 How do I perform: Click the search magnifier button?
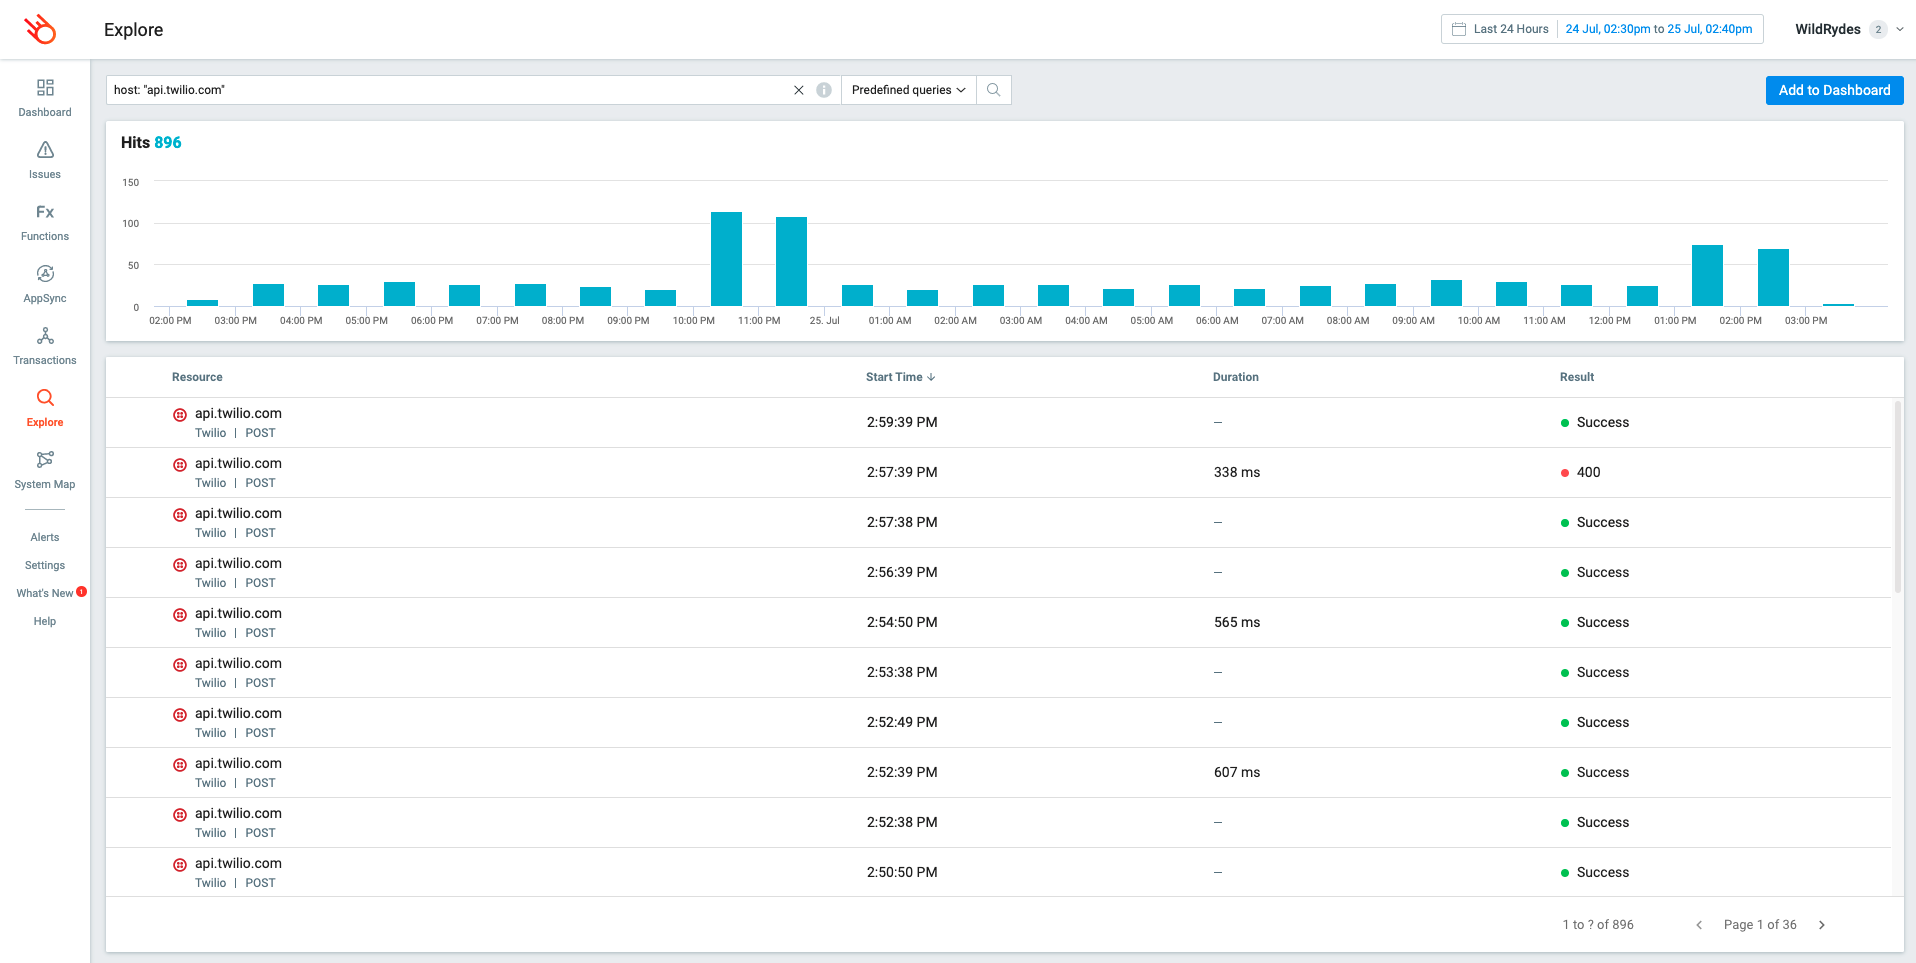pos(993,90)
